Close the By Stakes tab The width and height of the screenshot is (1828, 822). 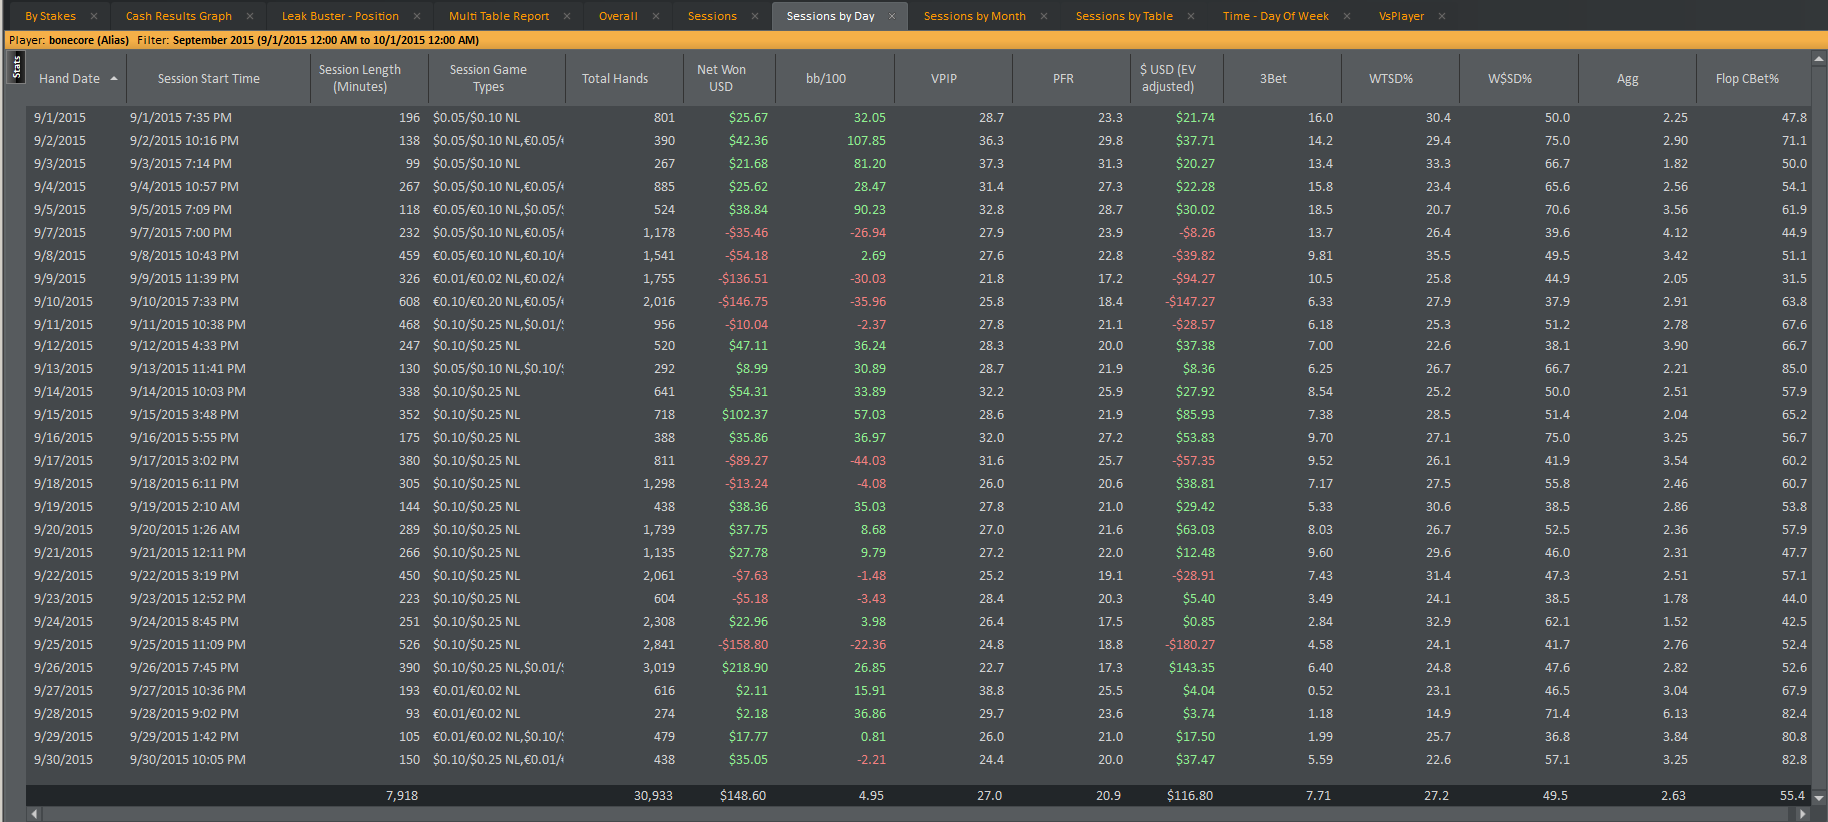[x=94, y=16]
